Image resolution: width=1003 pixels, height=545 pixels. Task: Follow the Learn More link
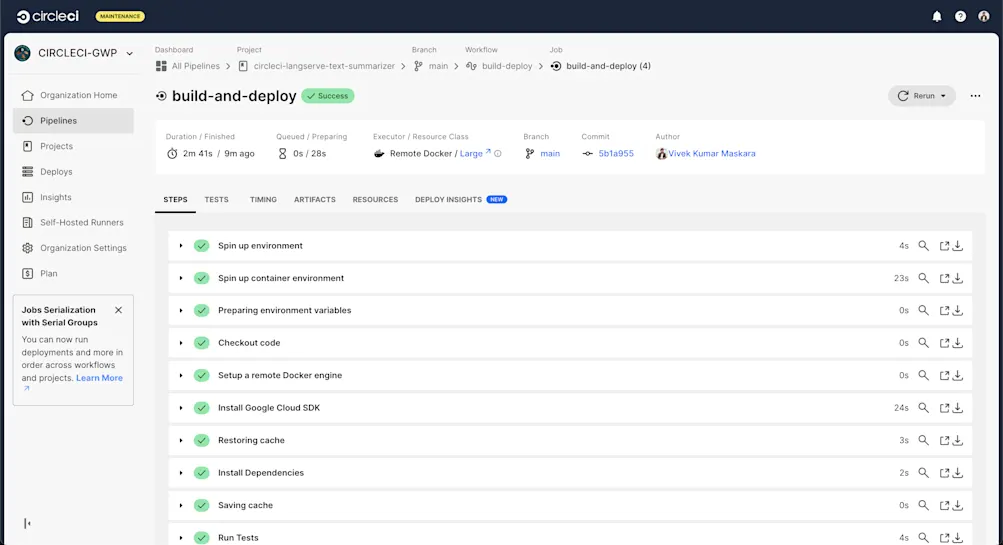coord(99,378)
